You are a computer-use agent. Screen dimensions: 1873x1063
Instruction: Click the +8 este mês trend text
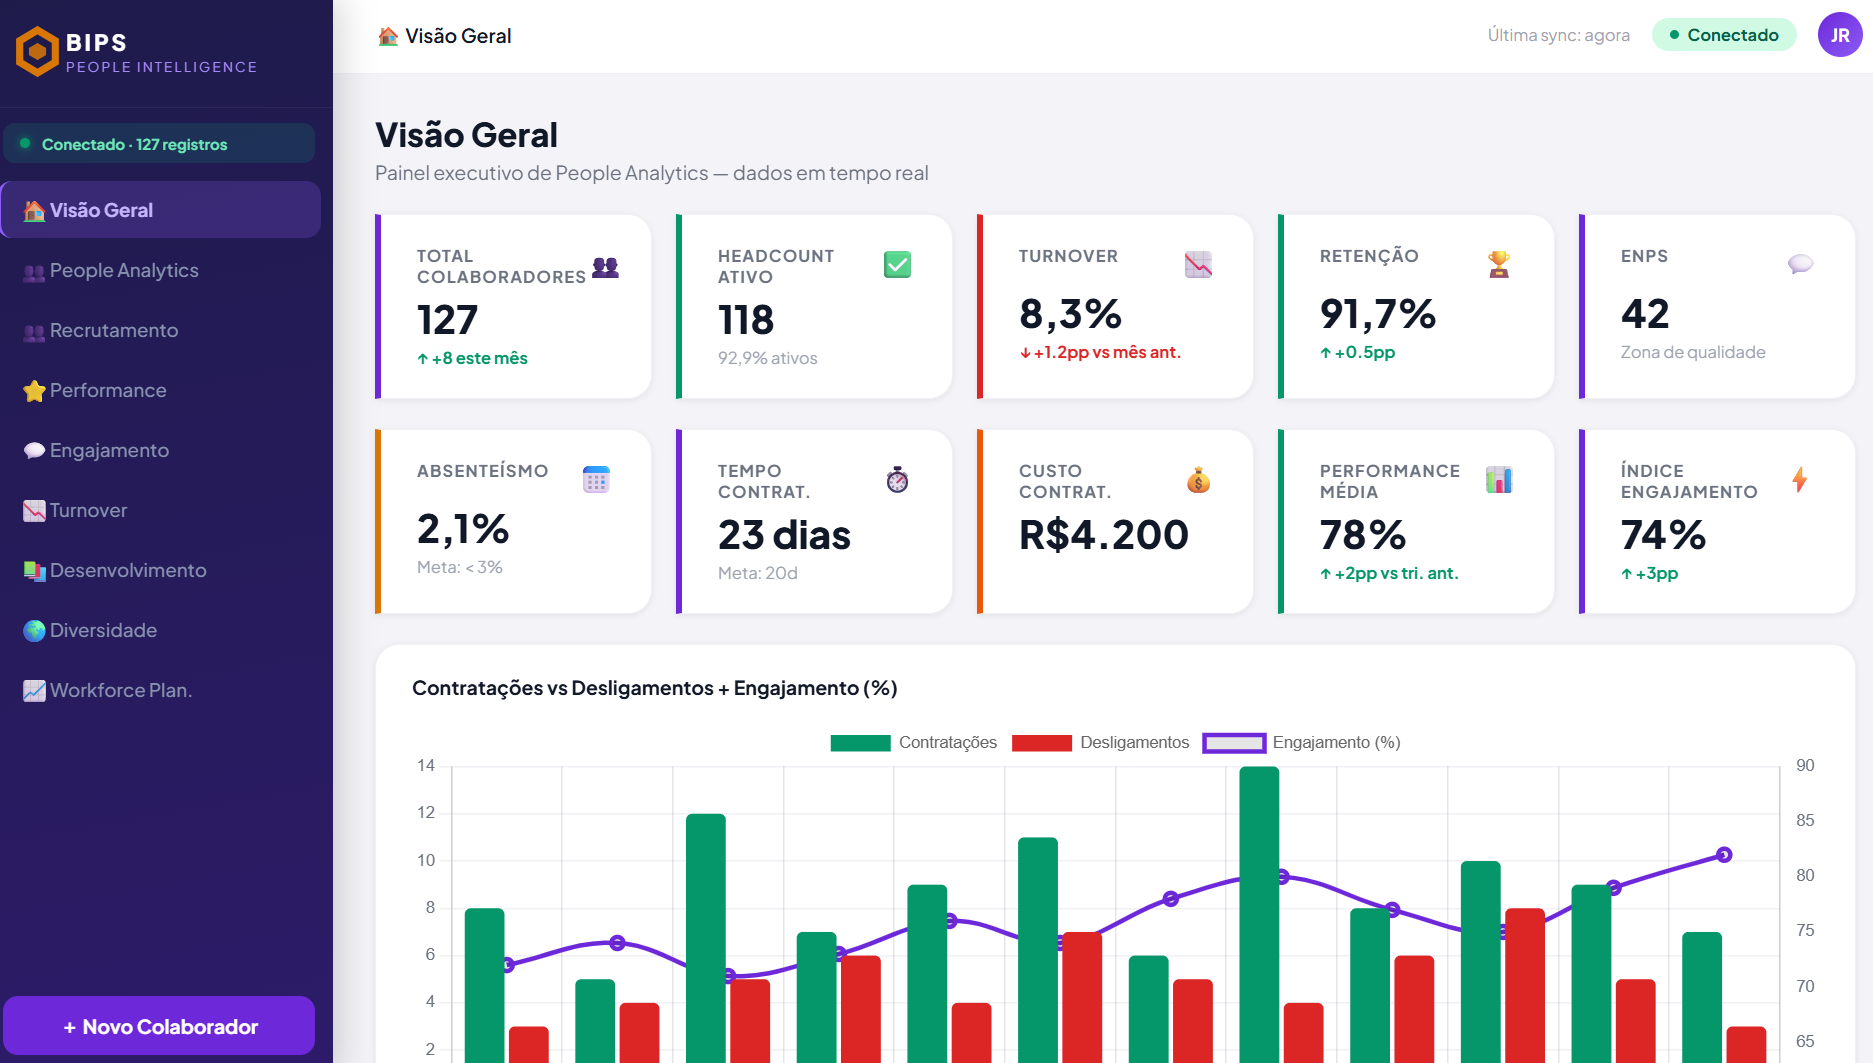(x=472, y=358)
